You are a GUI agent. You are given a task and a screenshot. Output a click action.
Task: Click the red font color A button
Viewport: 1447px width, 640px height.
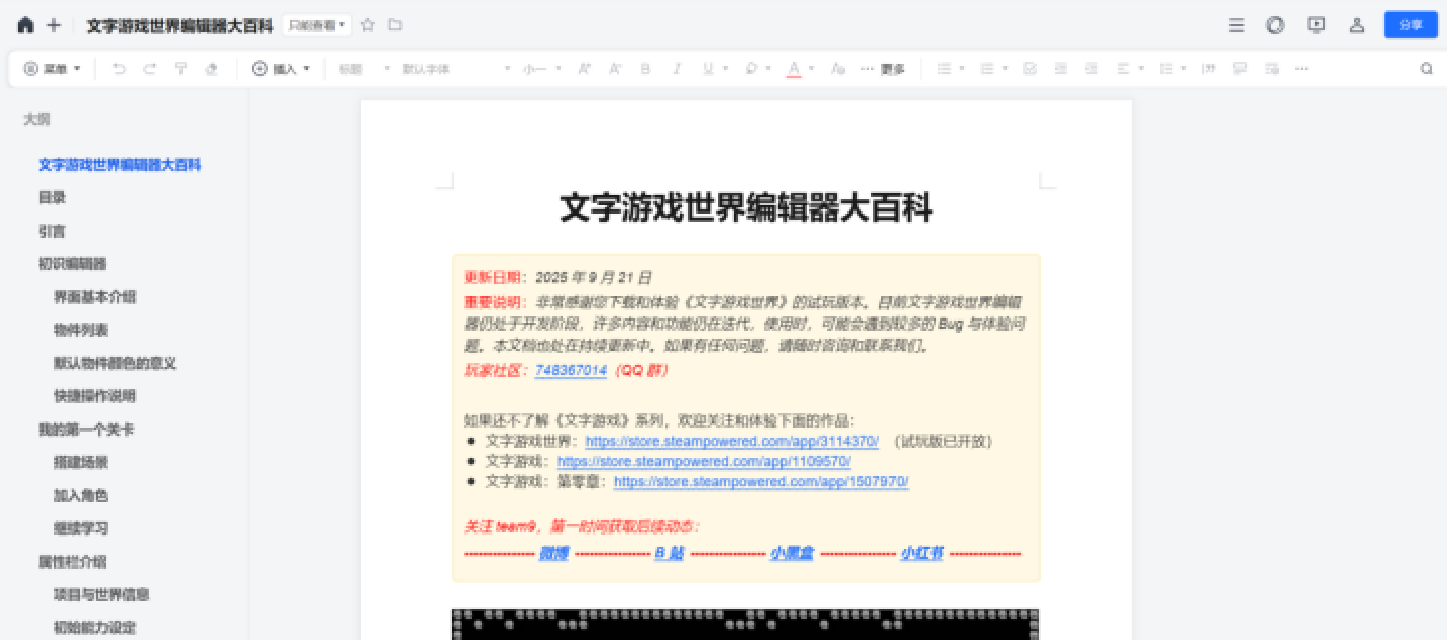pos(794,69)
